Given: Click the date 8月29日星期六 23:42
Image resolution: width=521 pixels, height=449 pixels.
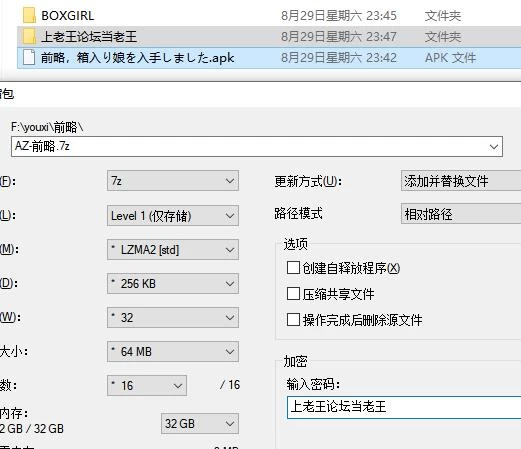Looking at the screenshot, I should [339, 58].
